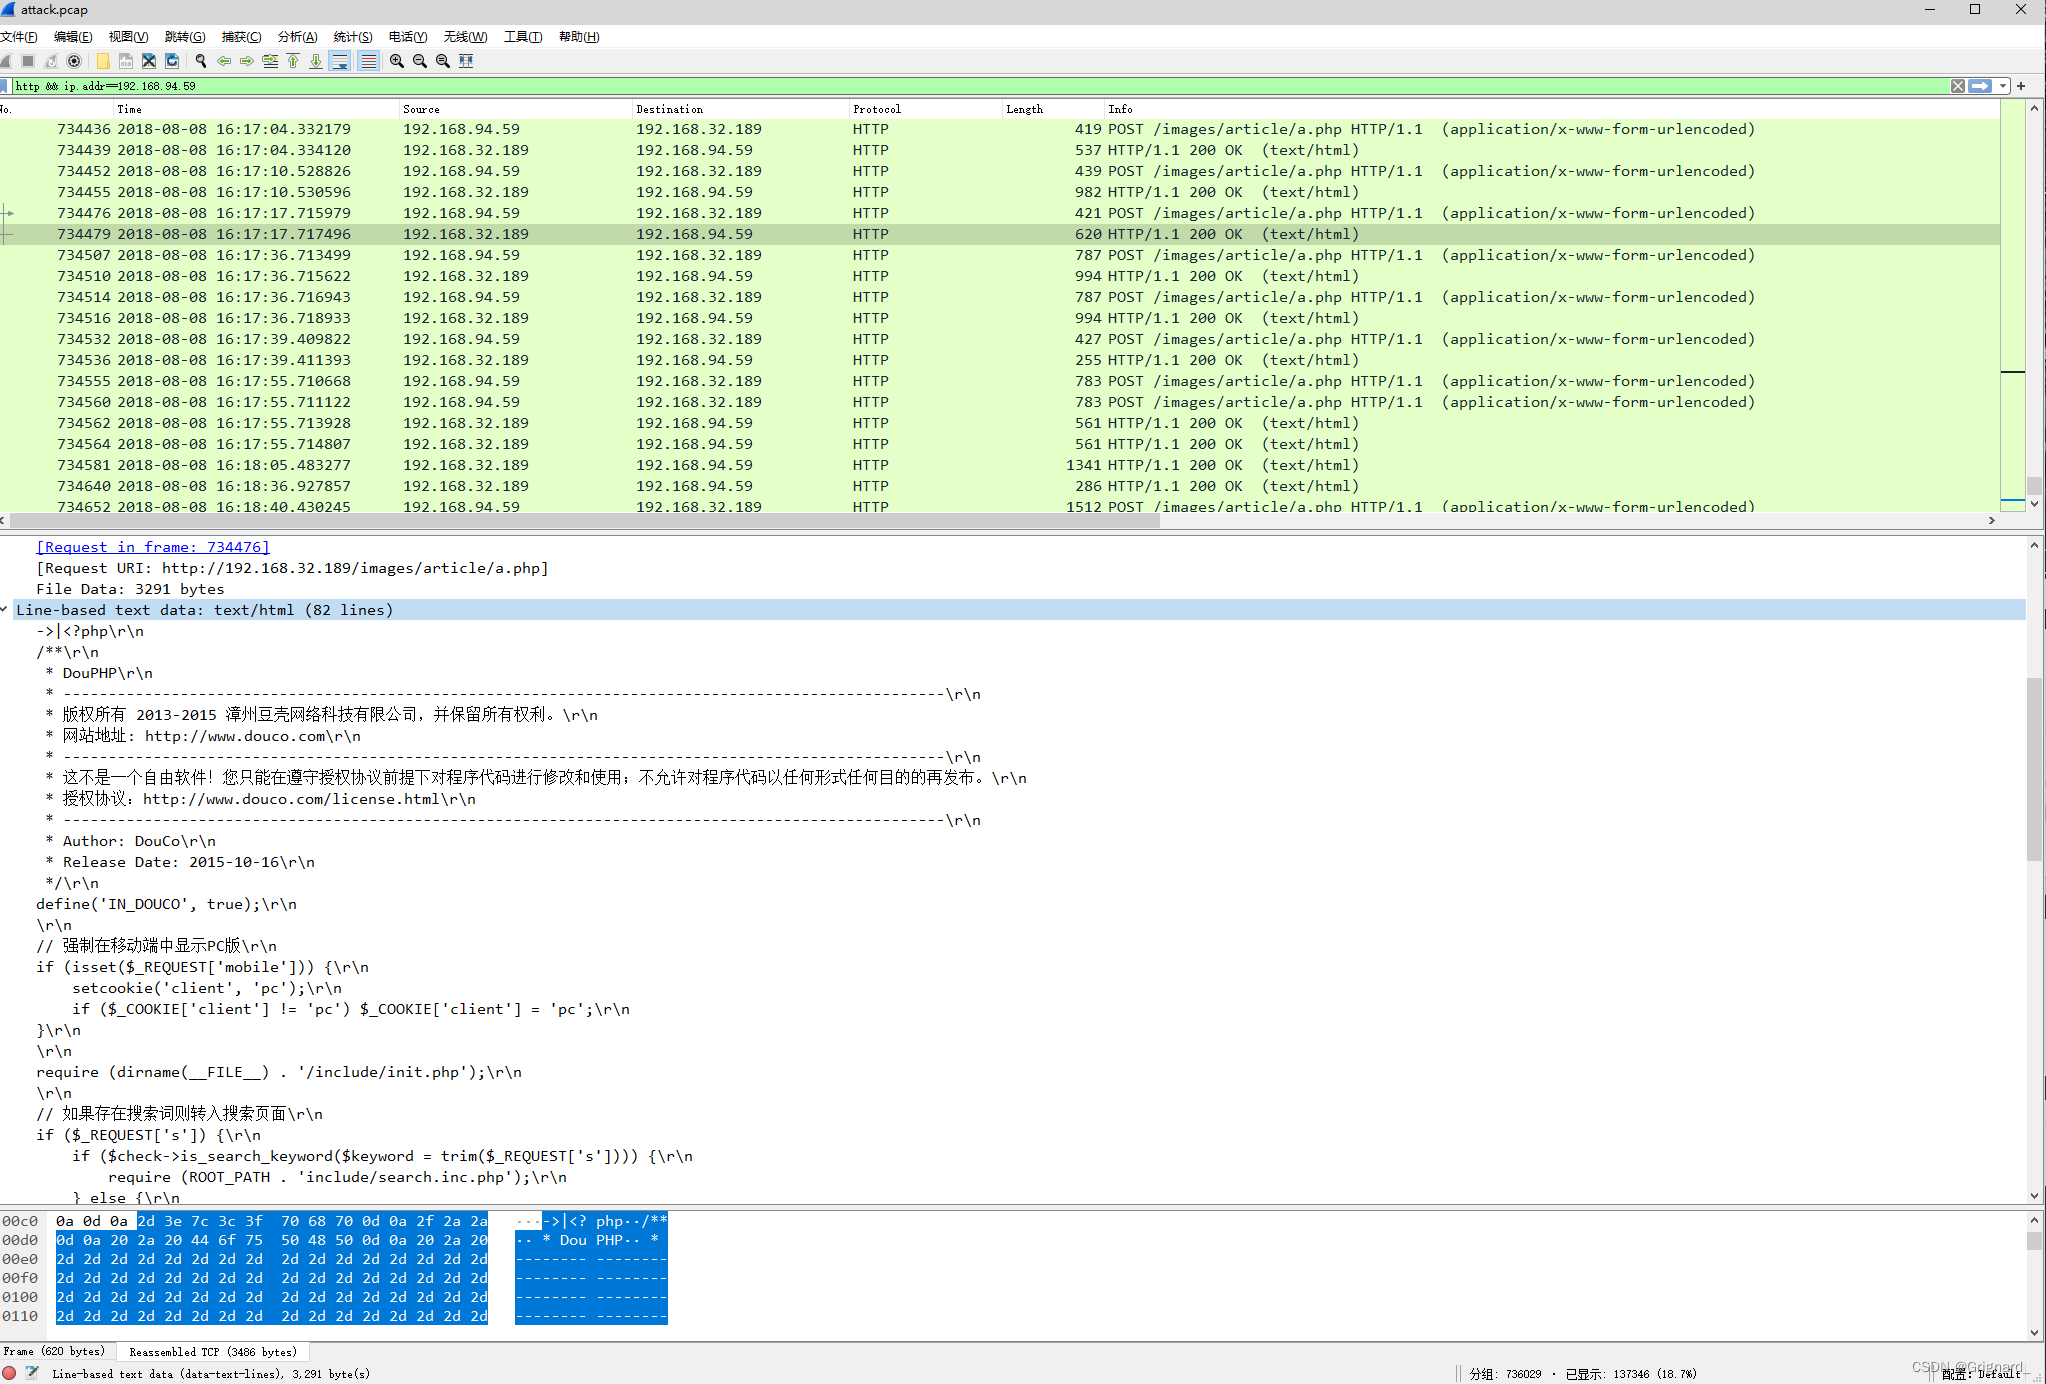The image size is (2046, 1384).
Task: Click the display filter text field
Action: point(980,86)
